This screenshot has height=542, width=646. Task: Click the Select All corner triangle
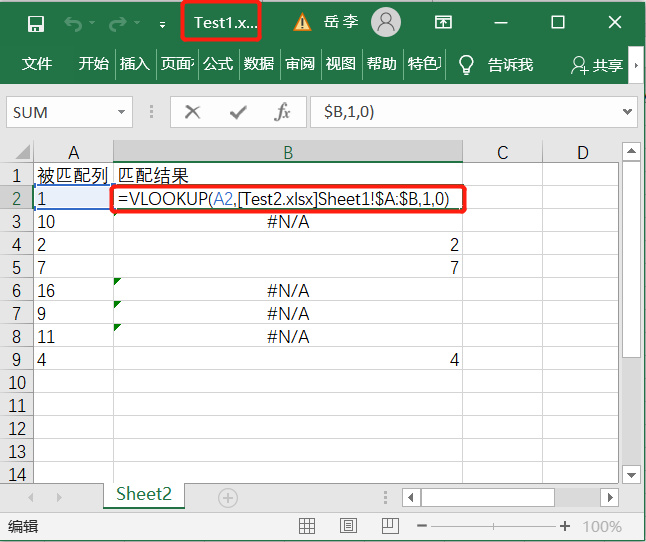click(x=23, y=152)
